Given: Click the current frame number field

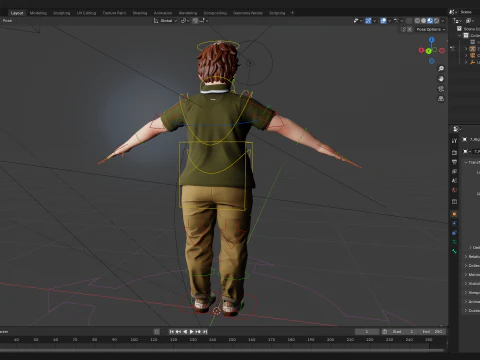Looking at the screenshot, I should click(367, 332).
